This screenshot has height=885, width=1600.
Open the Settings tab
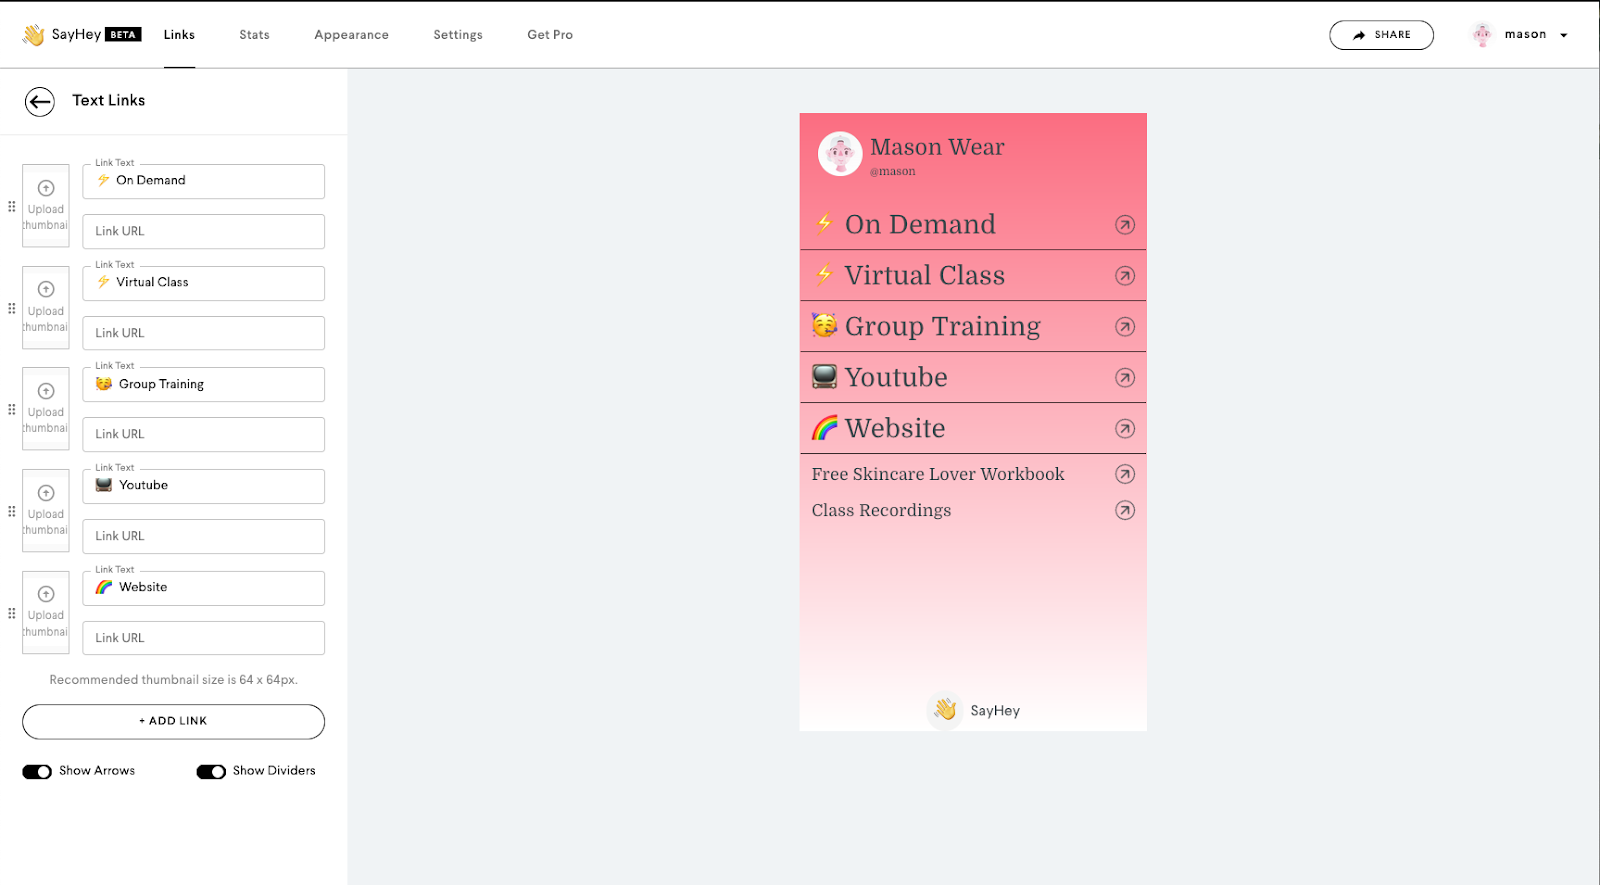[x=458, y=35]
